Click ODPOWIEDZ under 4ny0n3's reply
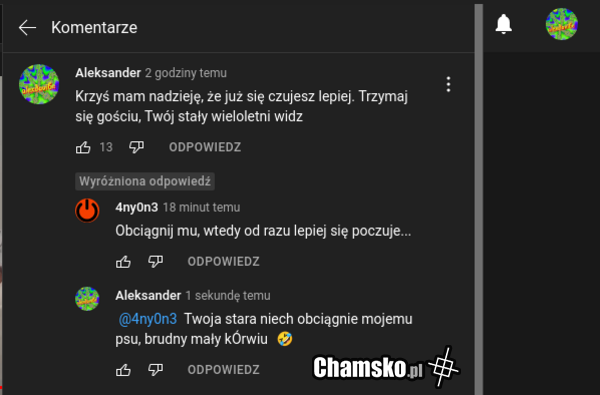The width and height of the screenshot is (600, 395). (223, 262)
